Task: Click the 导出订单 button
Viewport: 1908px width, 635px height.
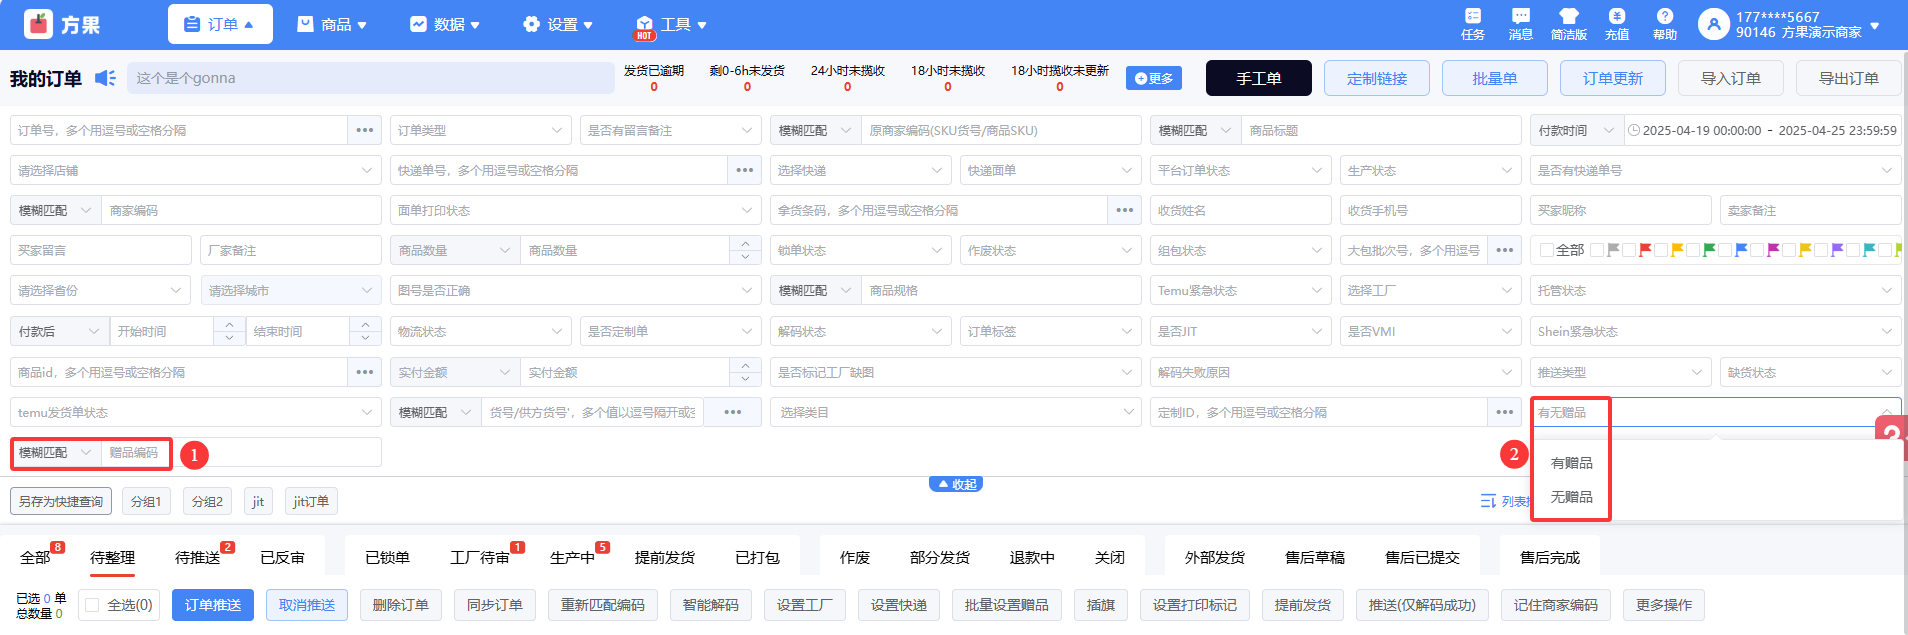Action: (x=1848, y=78)
